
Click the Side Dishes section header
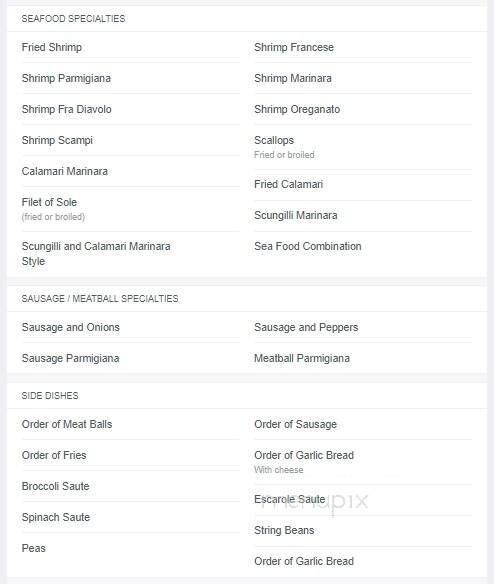[x=50, y=396]
